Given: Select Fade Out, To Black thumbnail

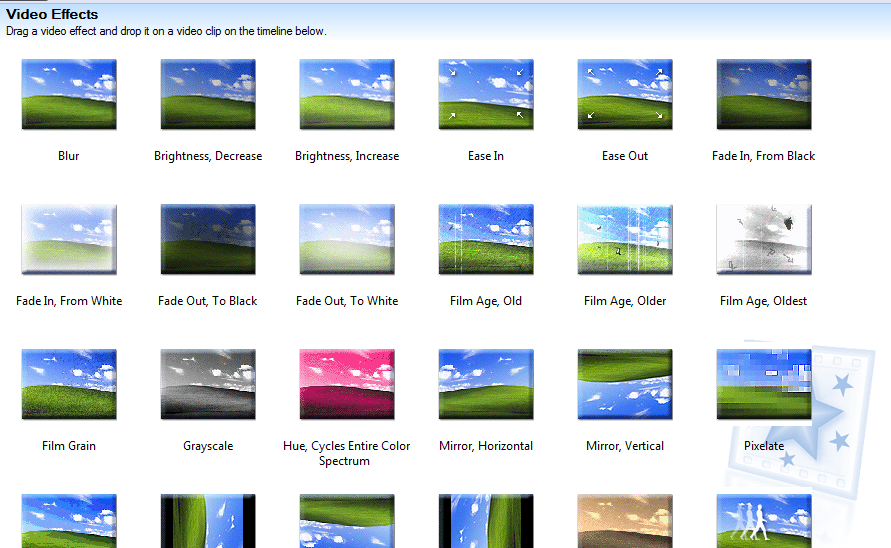Looking at the screenshot, I should (208, 239).
